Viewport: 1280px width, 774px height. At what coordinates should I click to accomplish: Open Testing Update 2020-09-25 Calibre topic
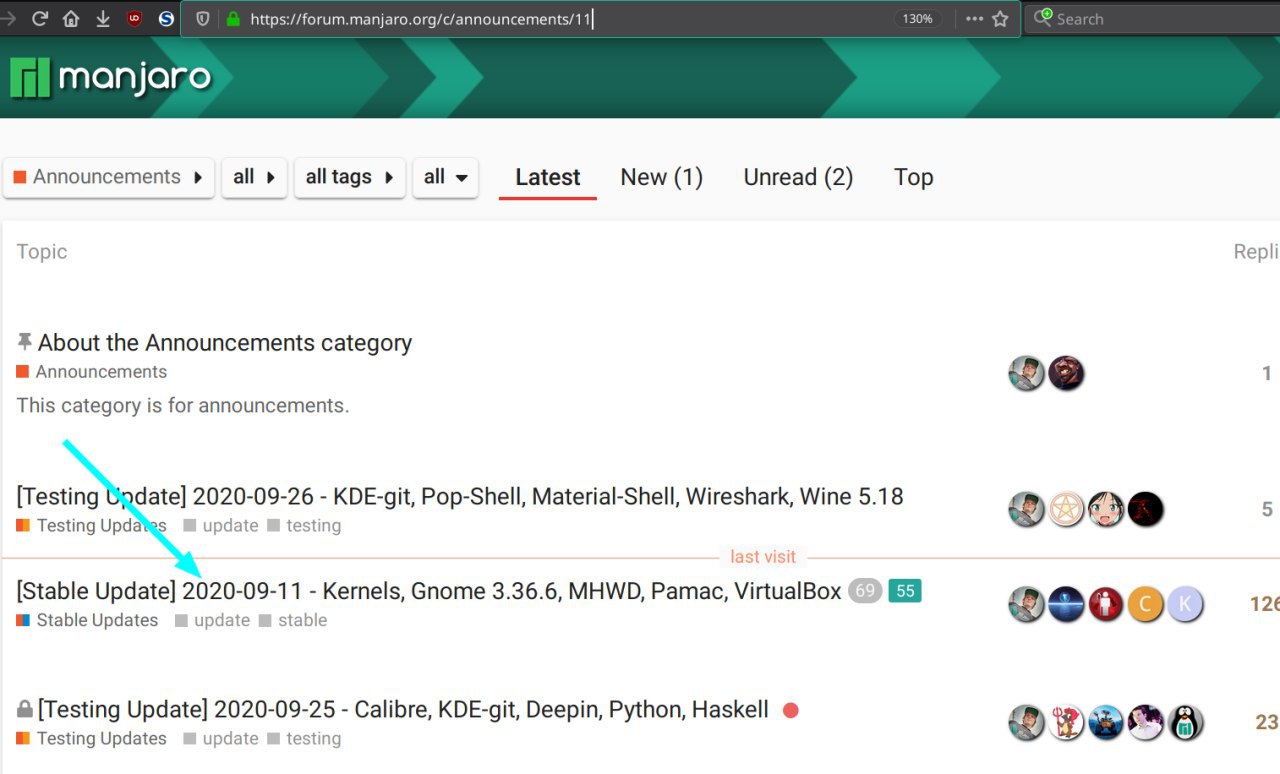click(403, 710)
